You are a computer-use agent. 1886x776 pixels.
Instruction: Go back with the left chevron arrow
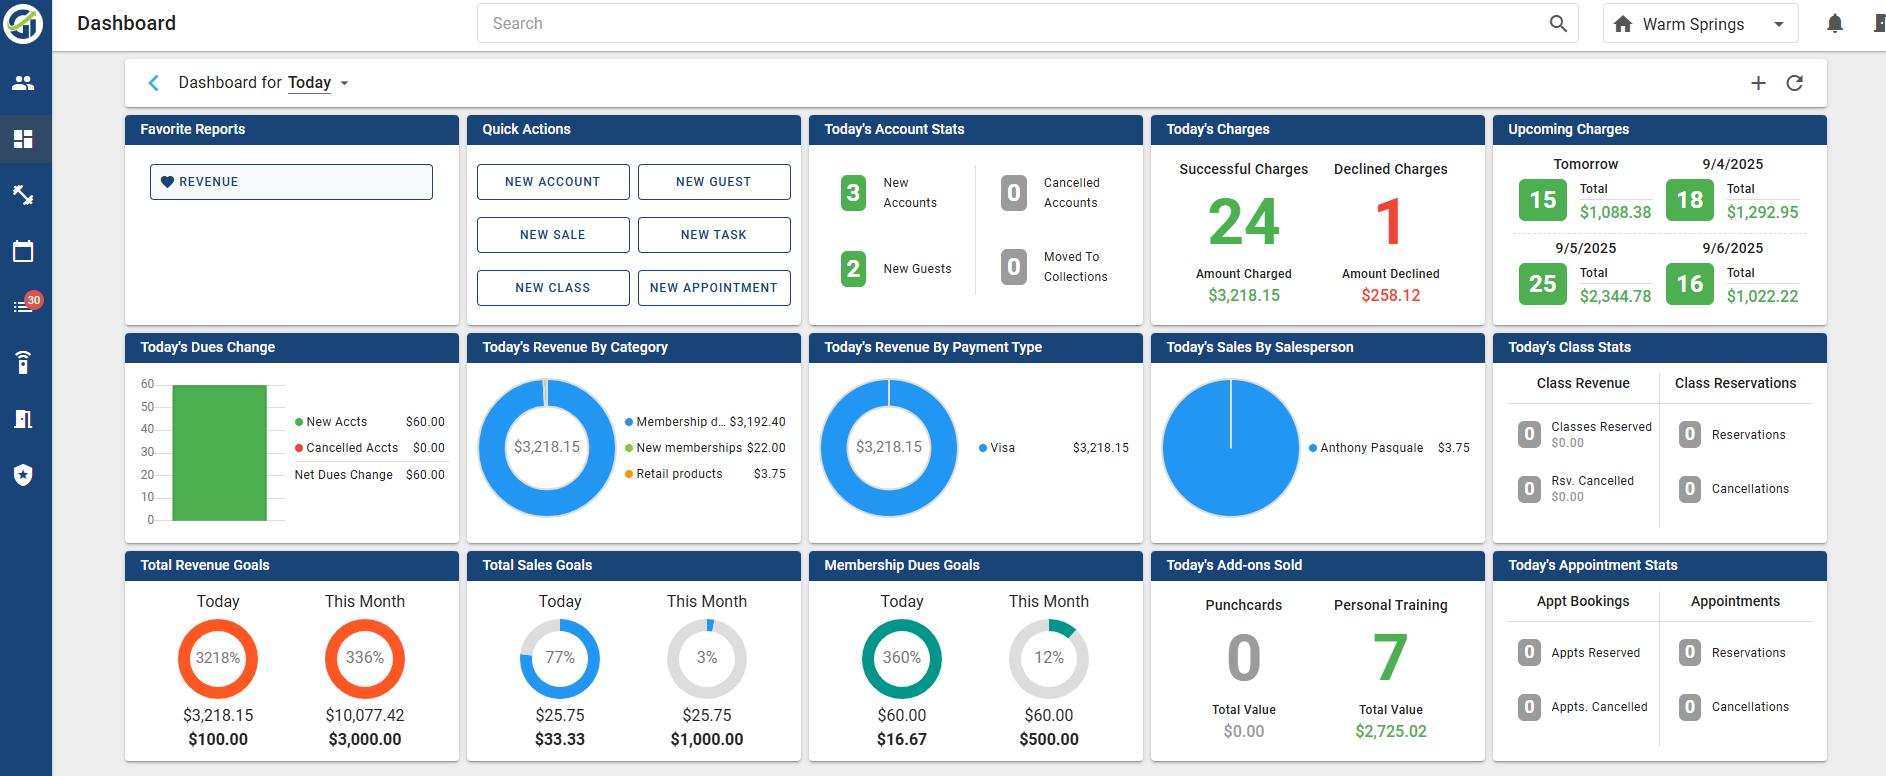click(x=153, y=83)
